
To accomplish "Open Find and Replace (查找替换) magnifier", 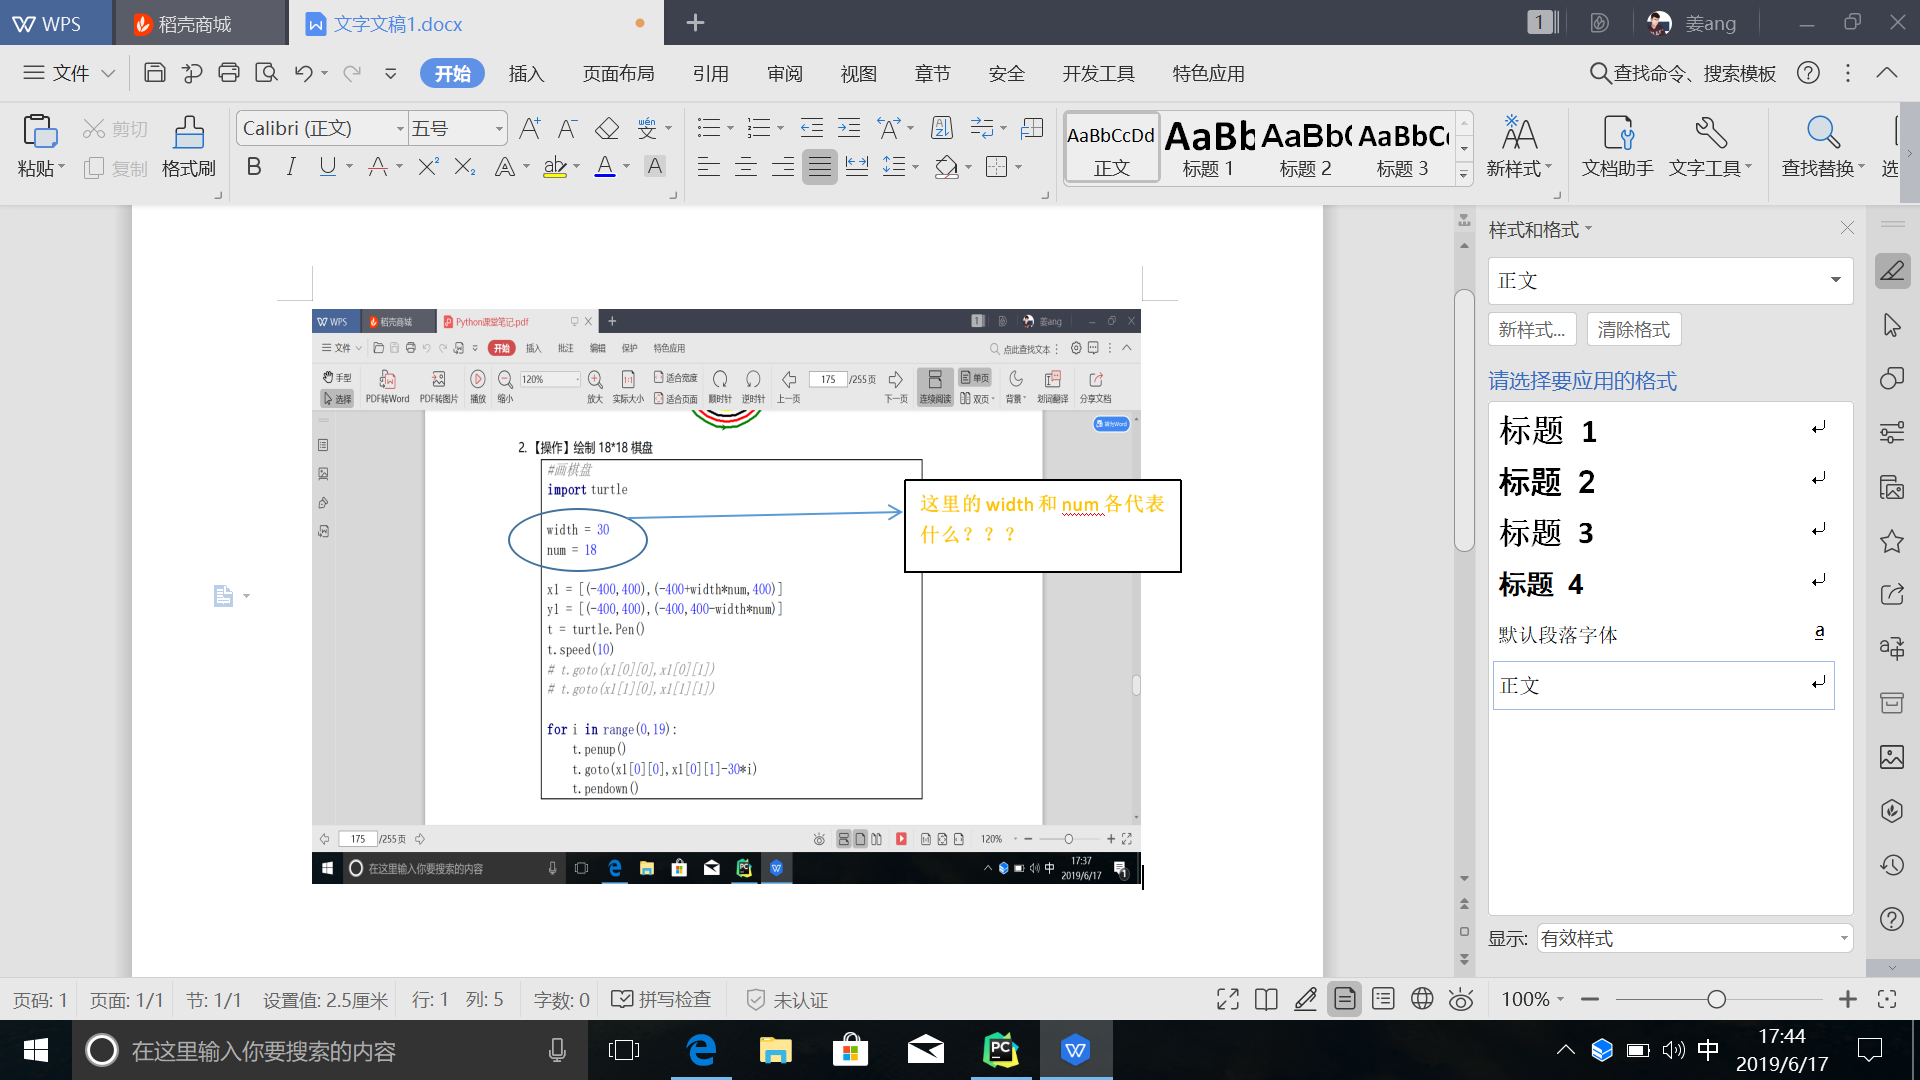I will pos(1823,146).
